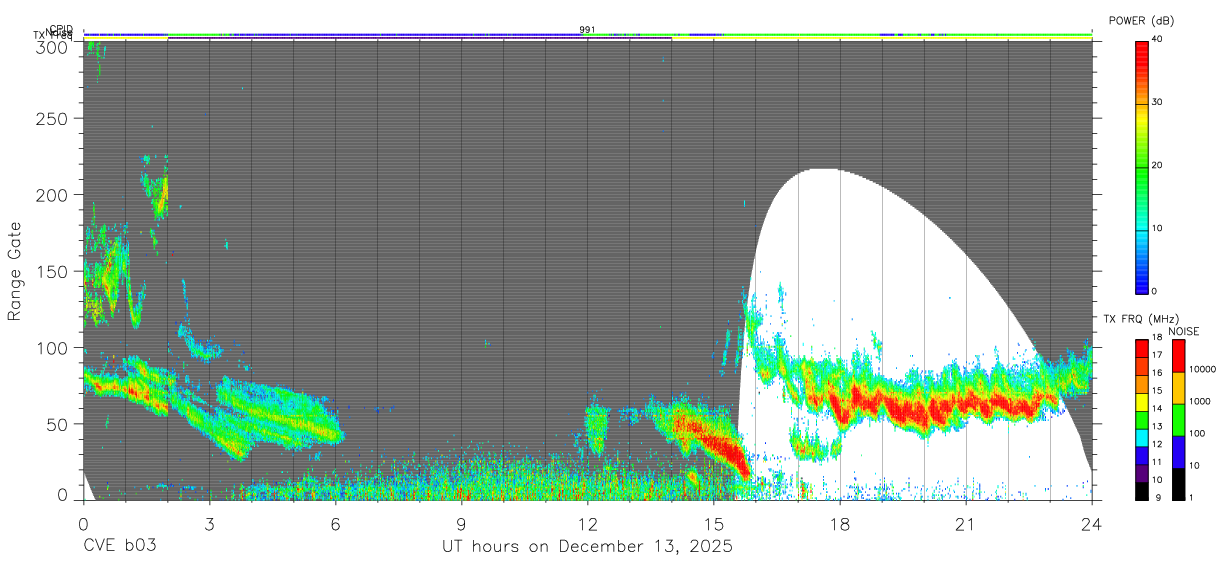The height and width of the screenshot is (567, 1228).
Task: Click the '1000' noise scale label
Action: (1198, 401)
